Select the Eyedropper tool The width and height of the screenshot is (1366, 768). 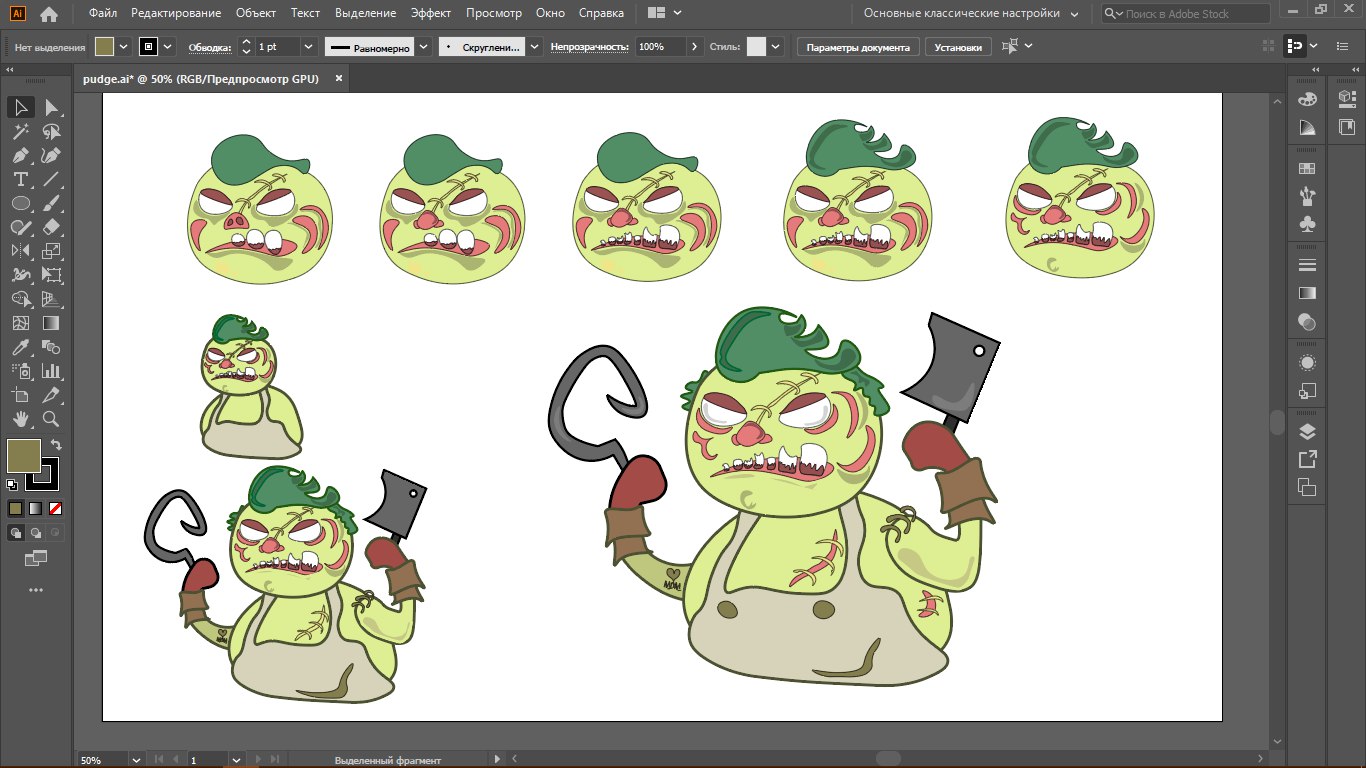[20, 347]
